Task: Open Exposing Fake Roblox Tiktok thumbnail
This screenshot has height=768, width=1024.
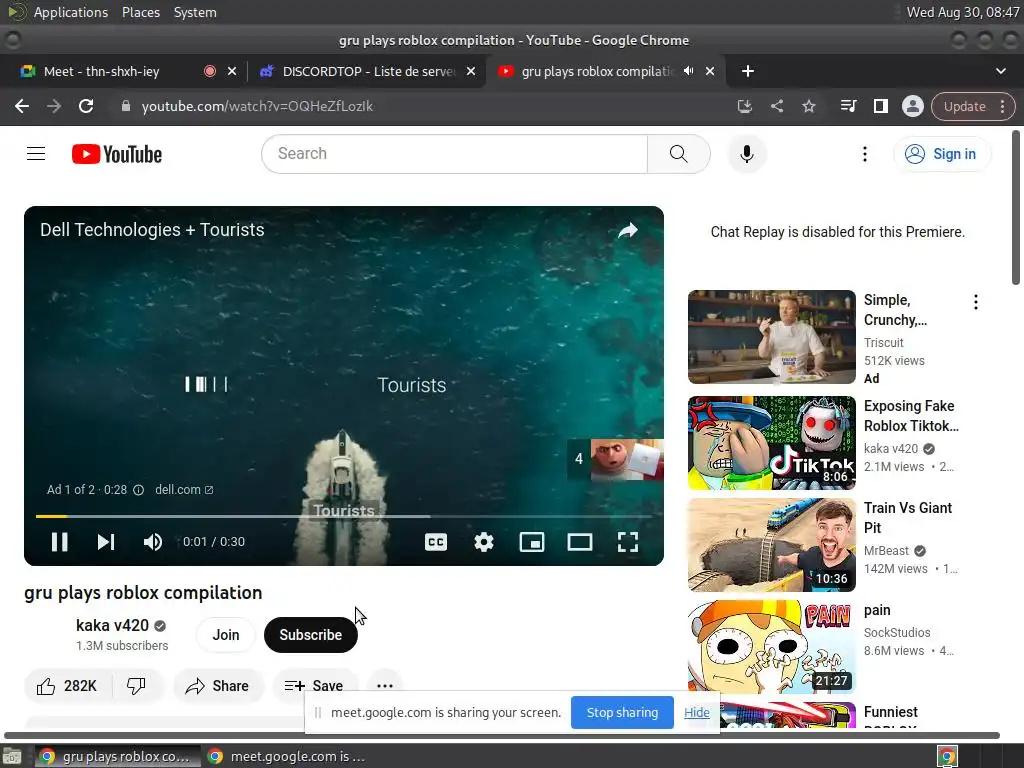Action: 771,443
